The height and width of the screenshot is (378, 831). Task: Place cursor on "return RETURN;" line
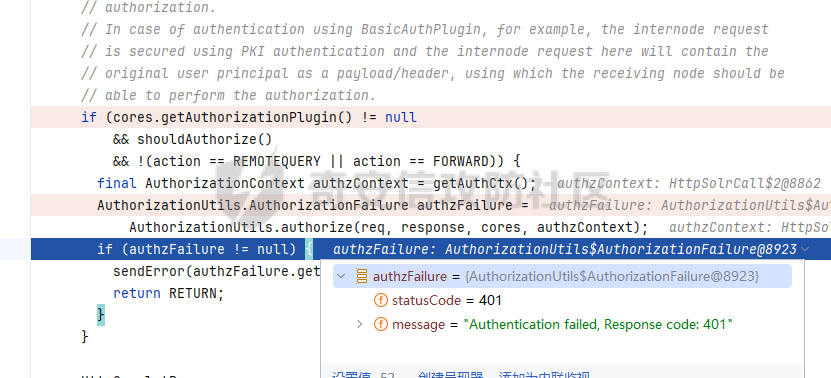pos(169,293)
